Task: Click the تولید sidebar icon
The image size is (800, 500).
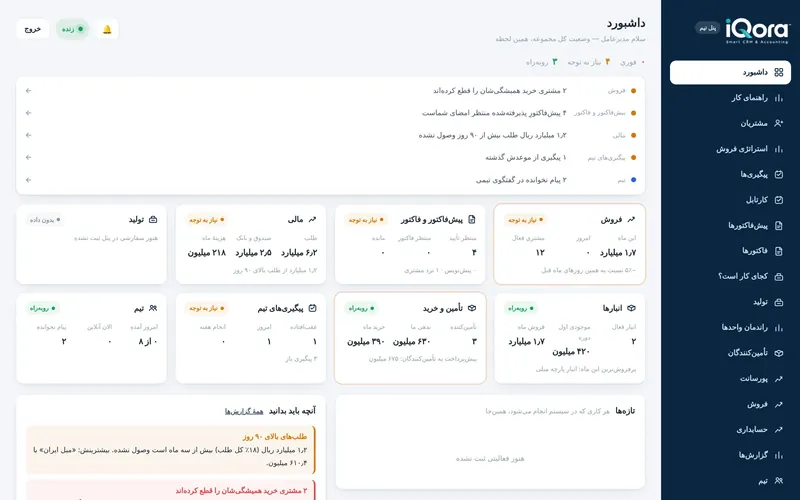Action: (x=779, y=302)
